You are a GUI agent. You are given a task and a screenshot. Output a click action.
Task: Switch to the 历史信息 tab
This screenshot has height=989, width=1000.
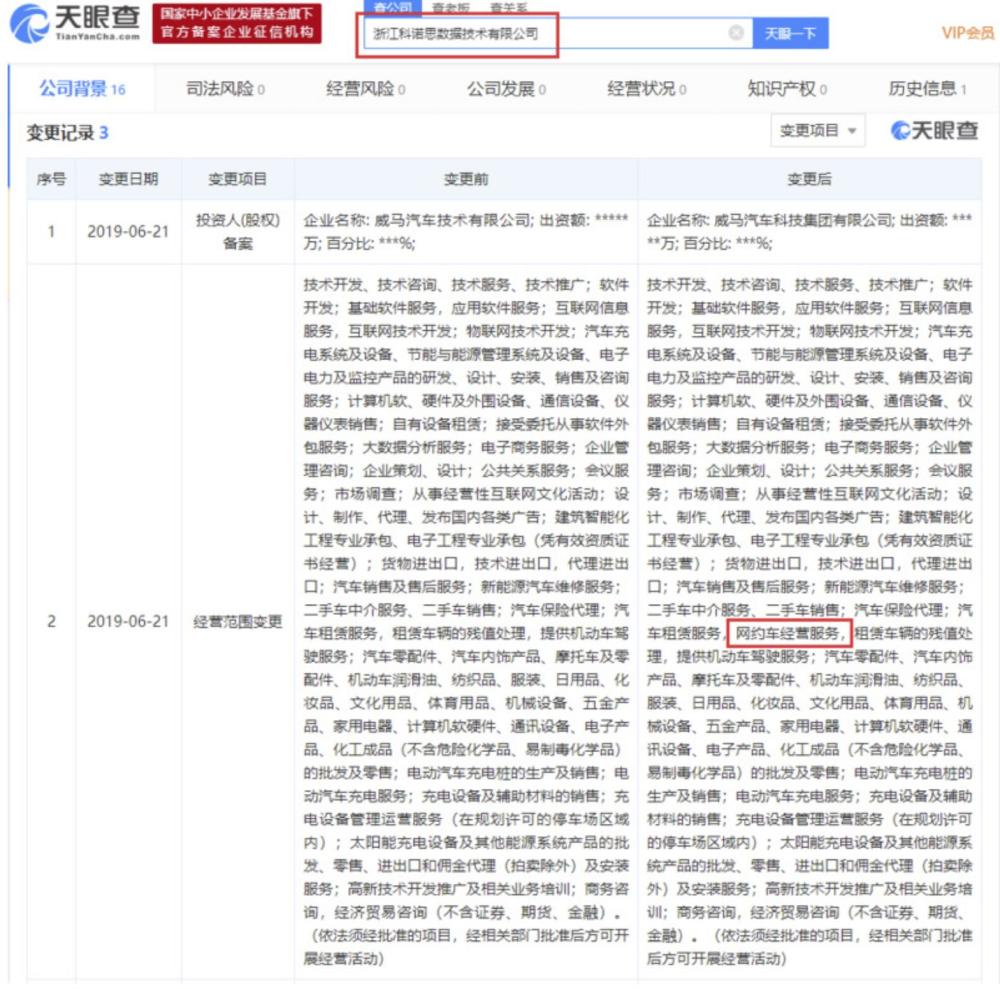tap(927, 89)
